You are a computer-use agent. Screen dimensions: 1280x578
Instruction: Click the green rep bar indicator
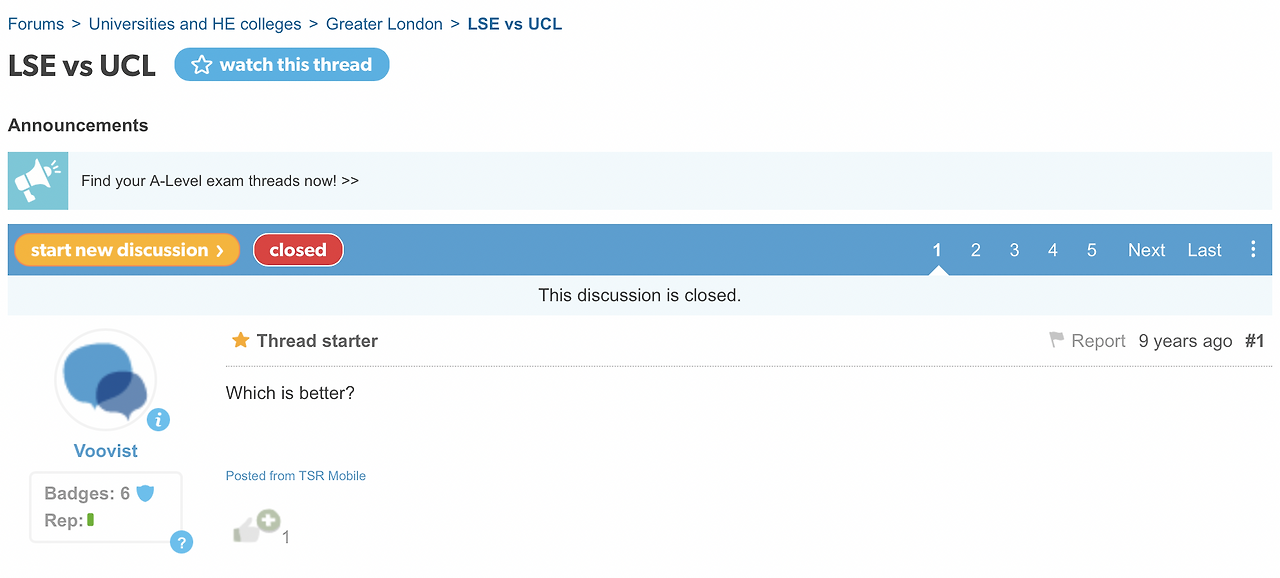point(90,520)
